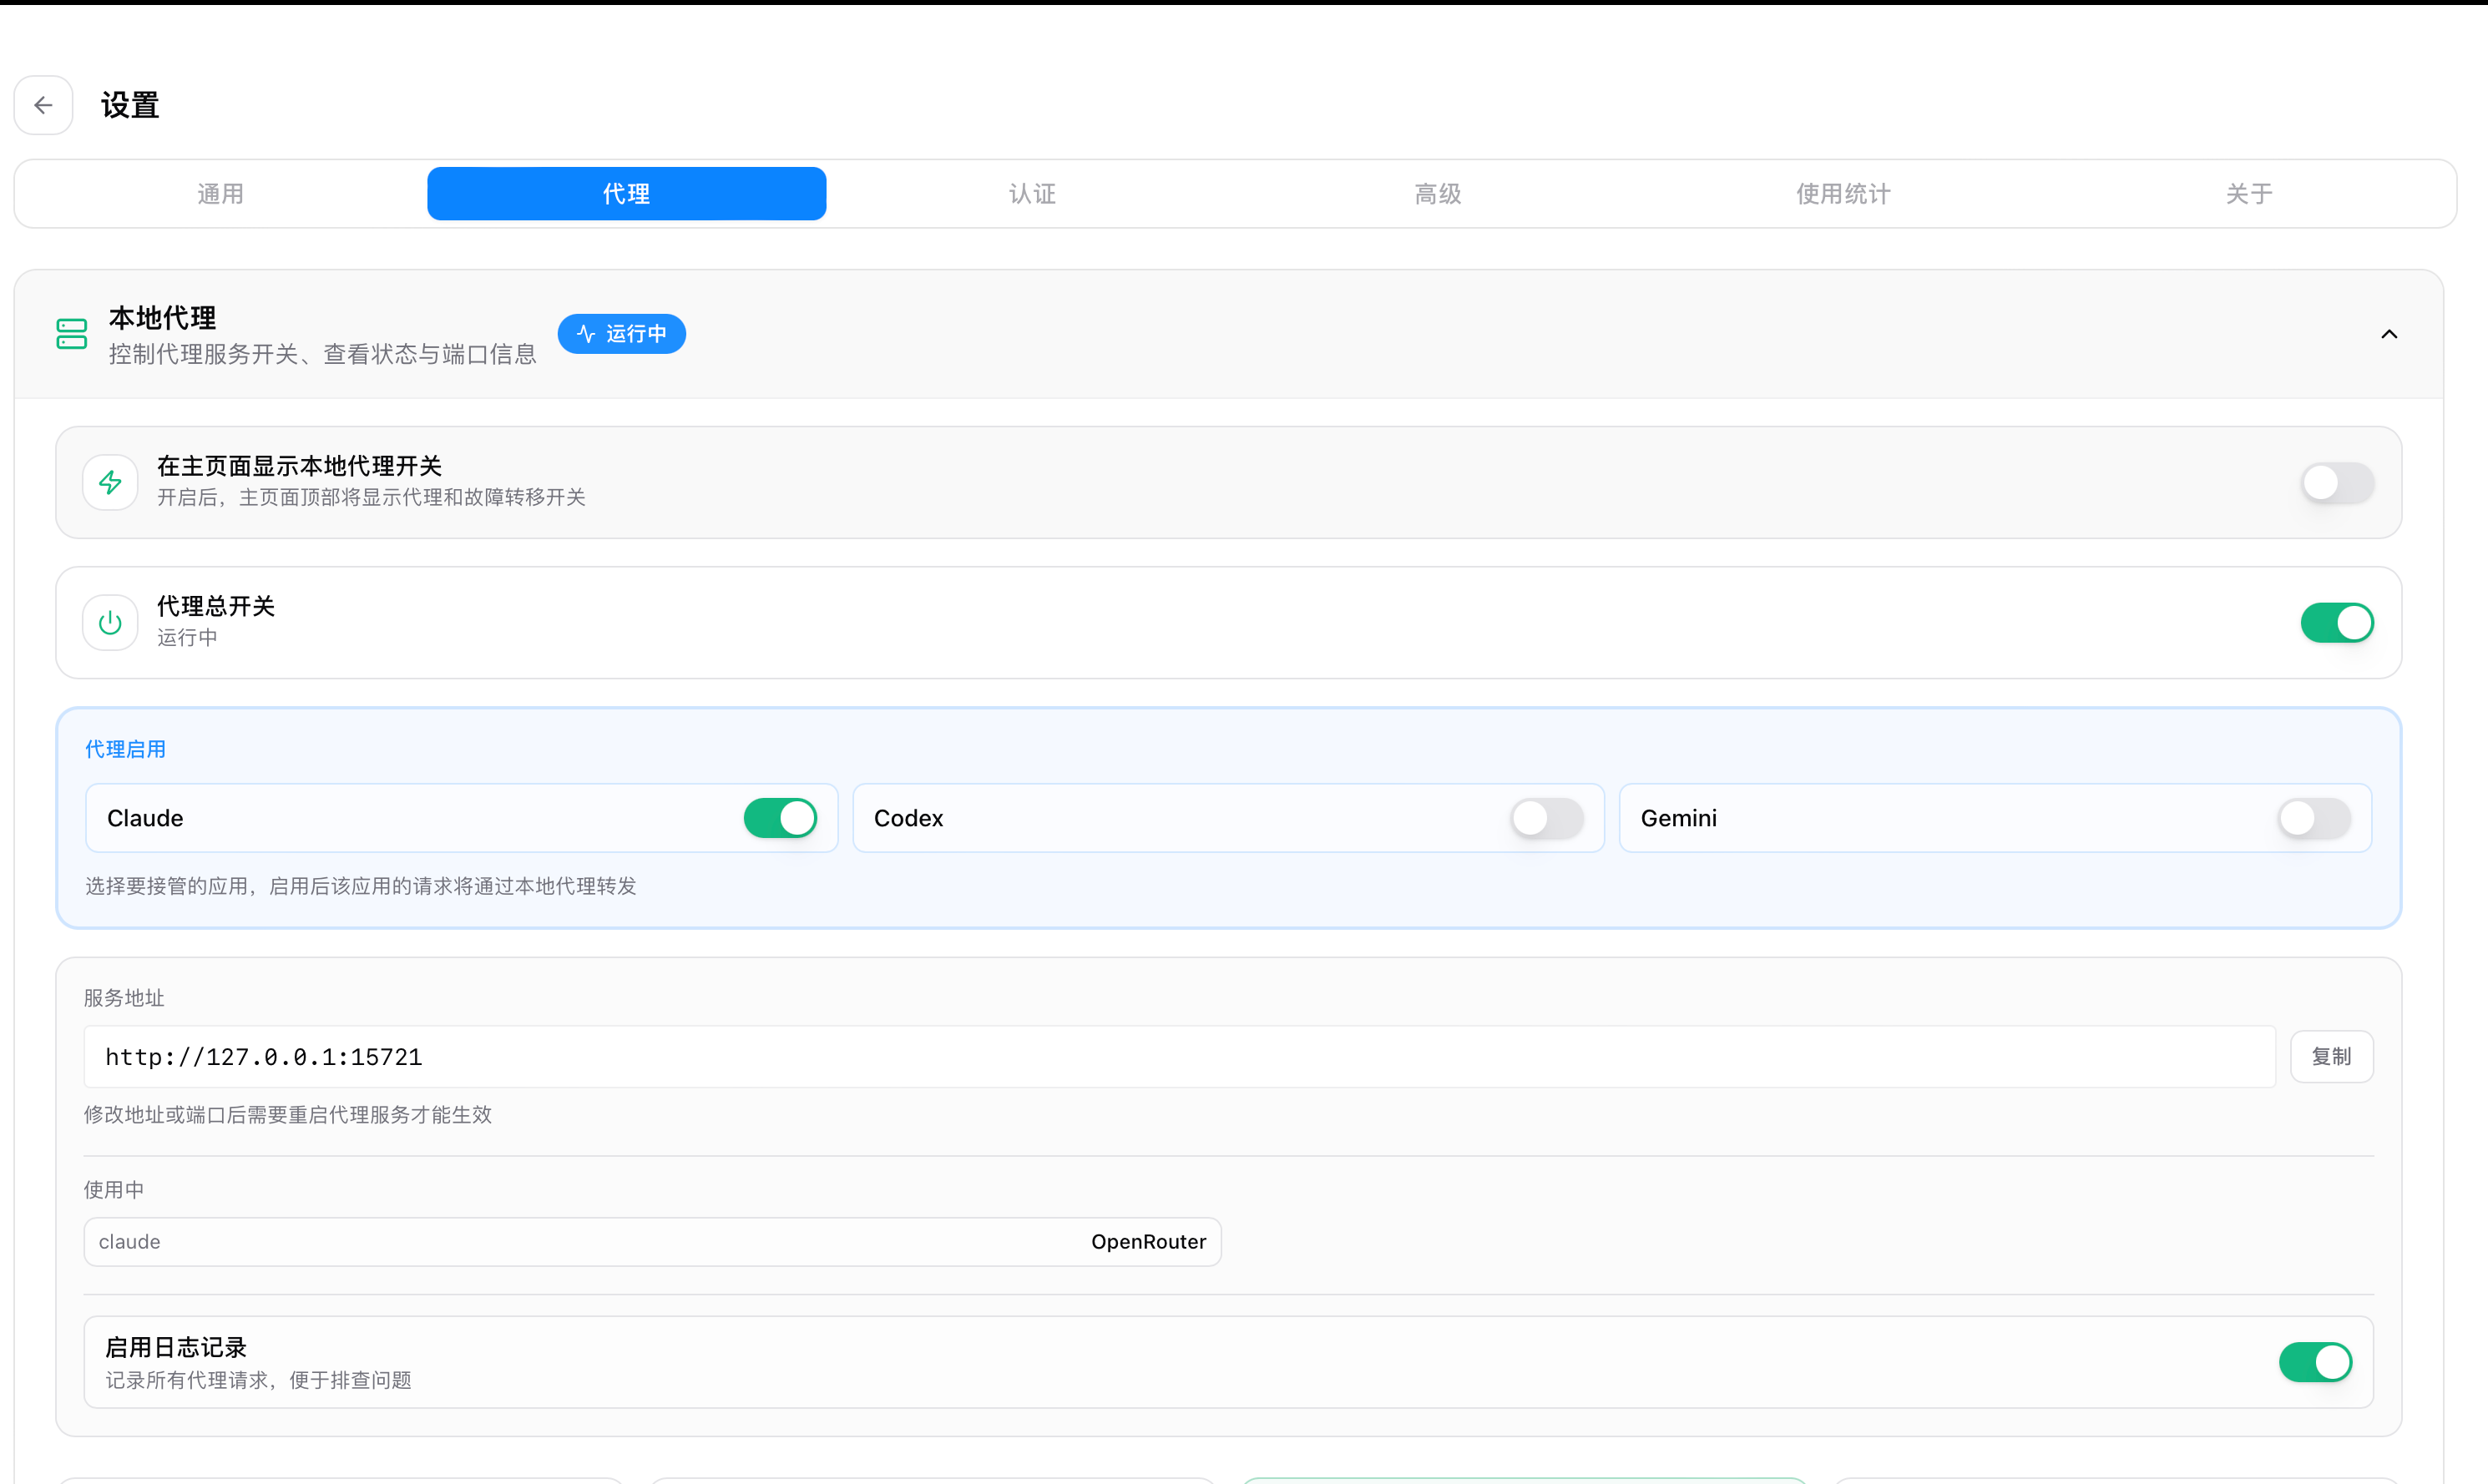Screen dimensions: 2488x1484
Task: Click the activity pulse icon in 运行中 badge
Action: (586, 334)
